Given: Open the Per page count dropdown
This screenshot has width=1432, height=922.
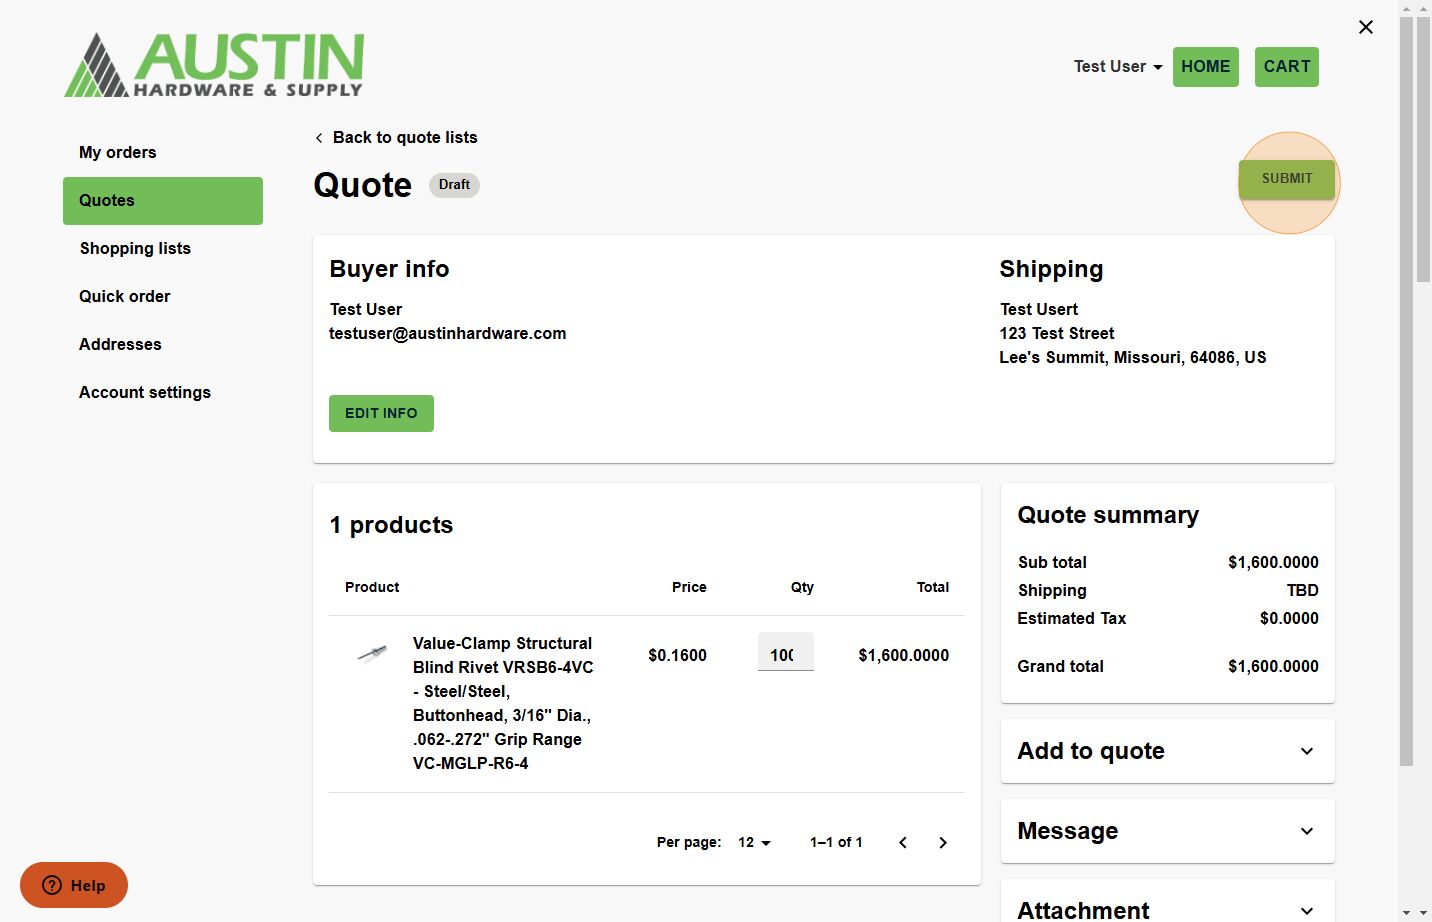Looking at the screenshot, I should 755,842.
